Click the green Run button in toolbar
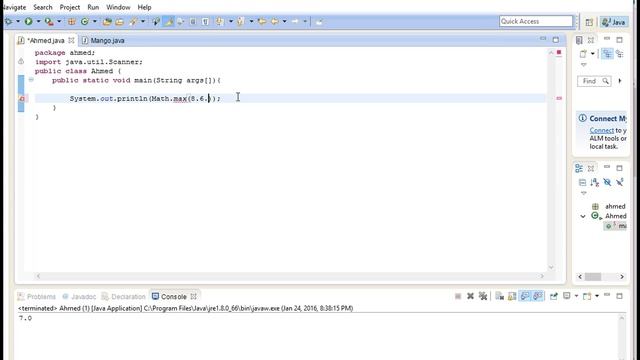 click(x=28, y=22)
